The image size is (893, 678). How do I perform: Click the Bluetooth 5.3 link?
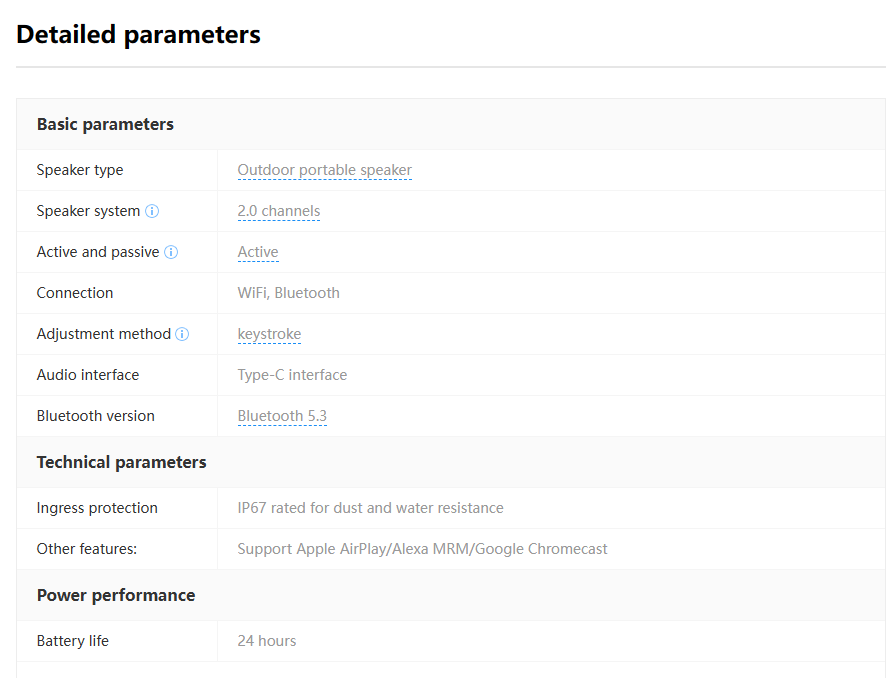click(x=282, y=416)
